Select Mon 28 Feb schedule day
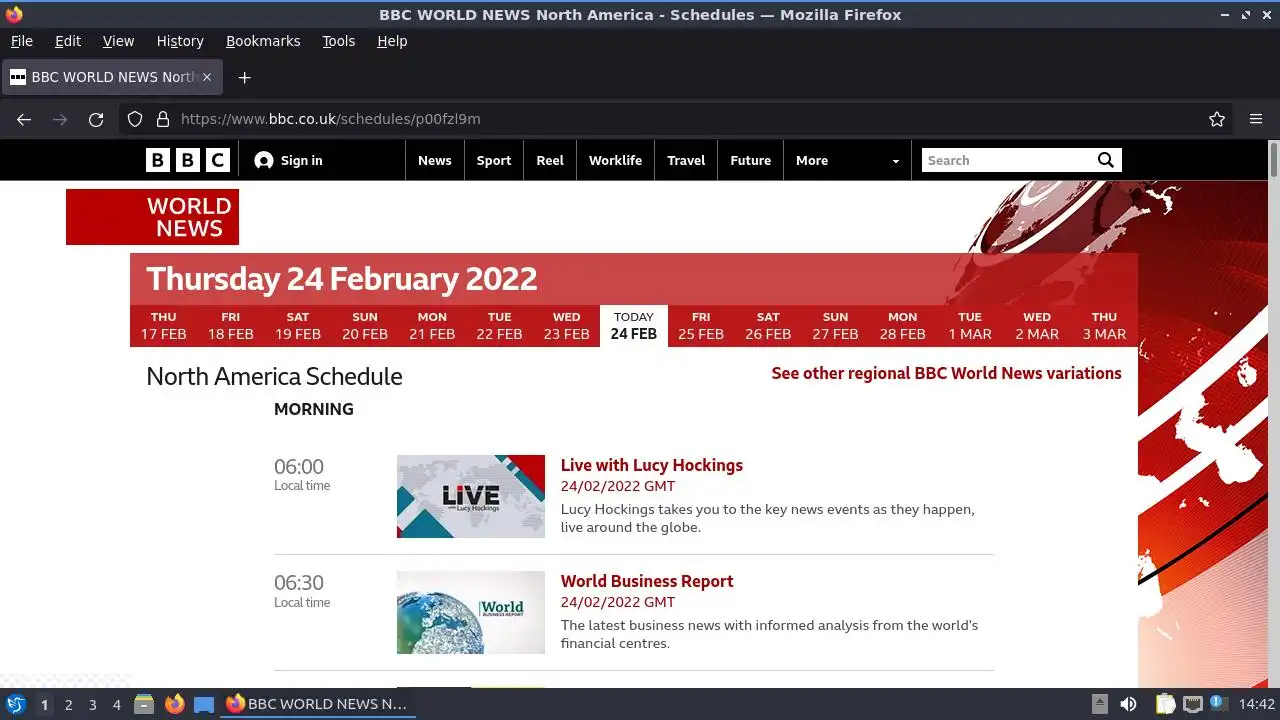The width and height of the screenshot is (1280, 720). [x=902, y=326]
